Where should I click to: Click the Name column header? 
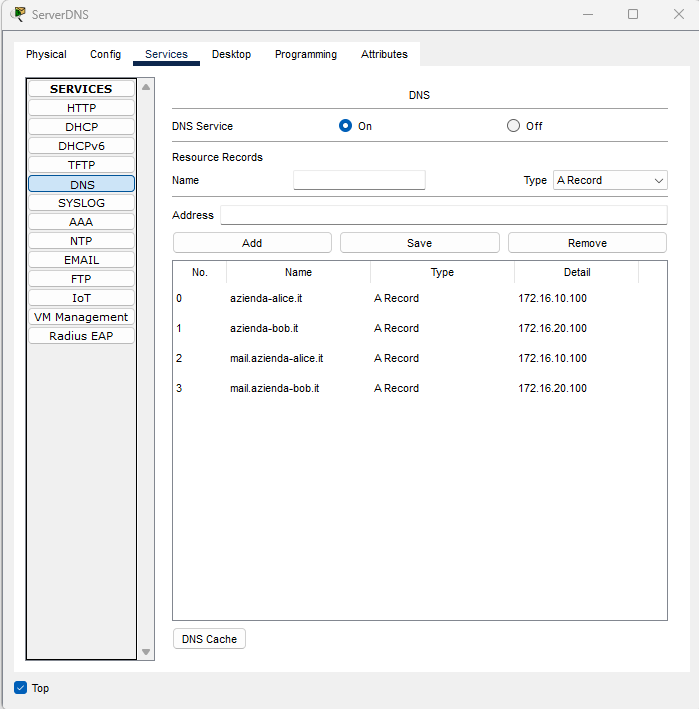click(298, 272)
